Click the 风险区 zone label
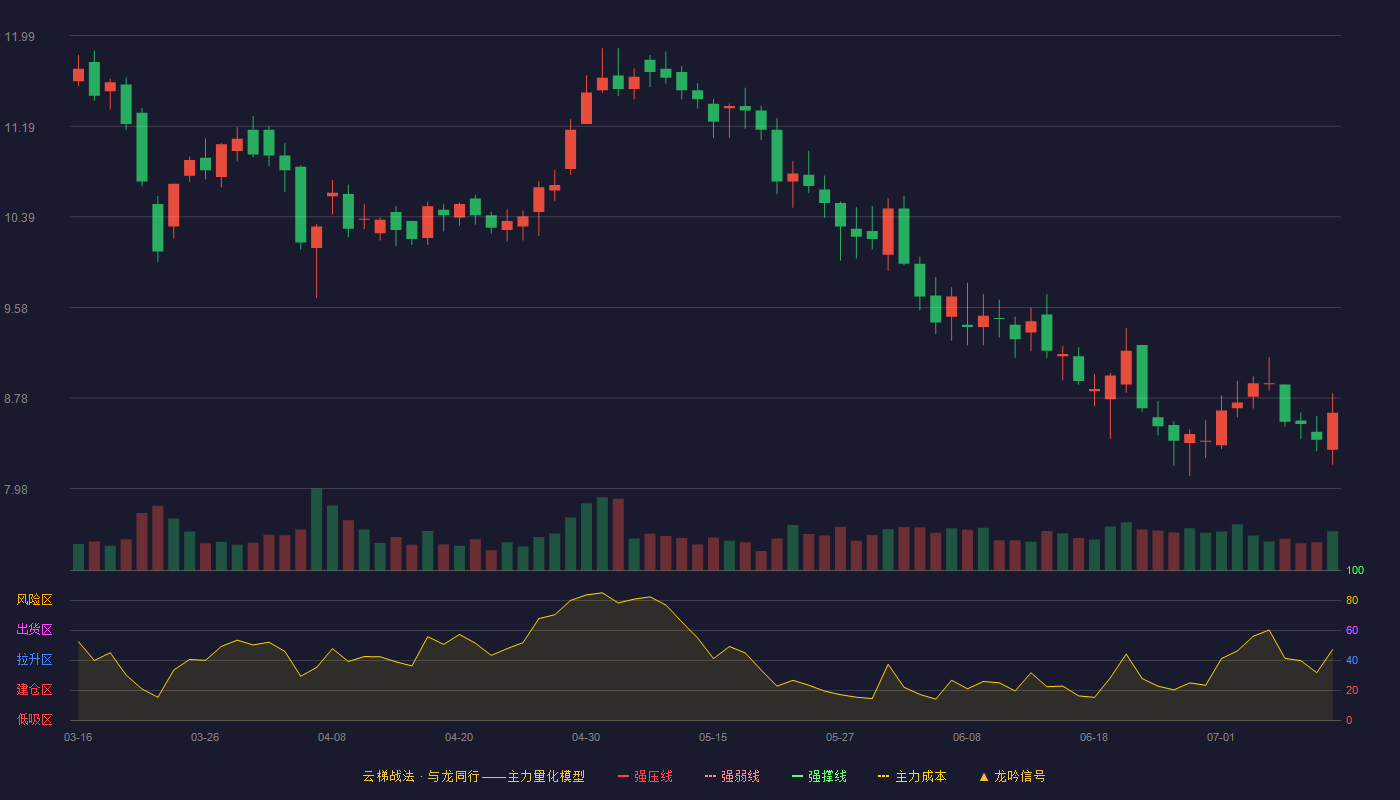 pos(34,600)
